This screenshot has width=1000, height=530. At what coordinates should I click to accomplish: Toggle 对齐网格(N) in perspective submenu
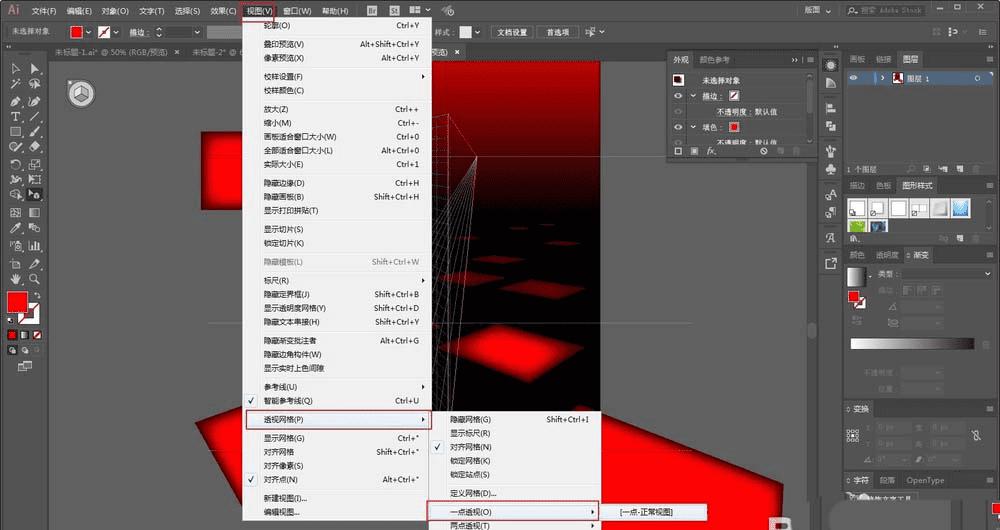pos(515,447)
